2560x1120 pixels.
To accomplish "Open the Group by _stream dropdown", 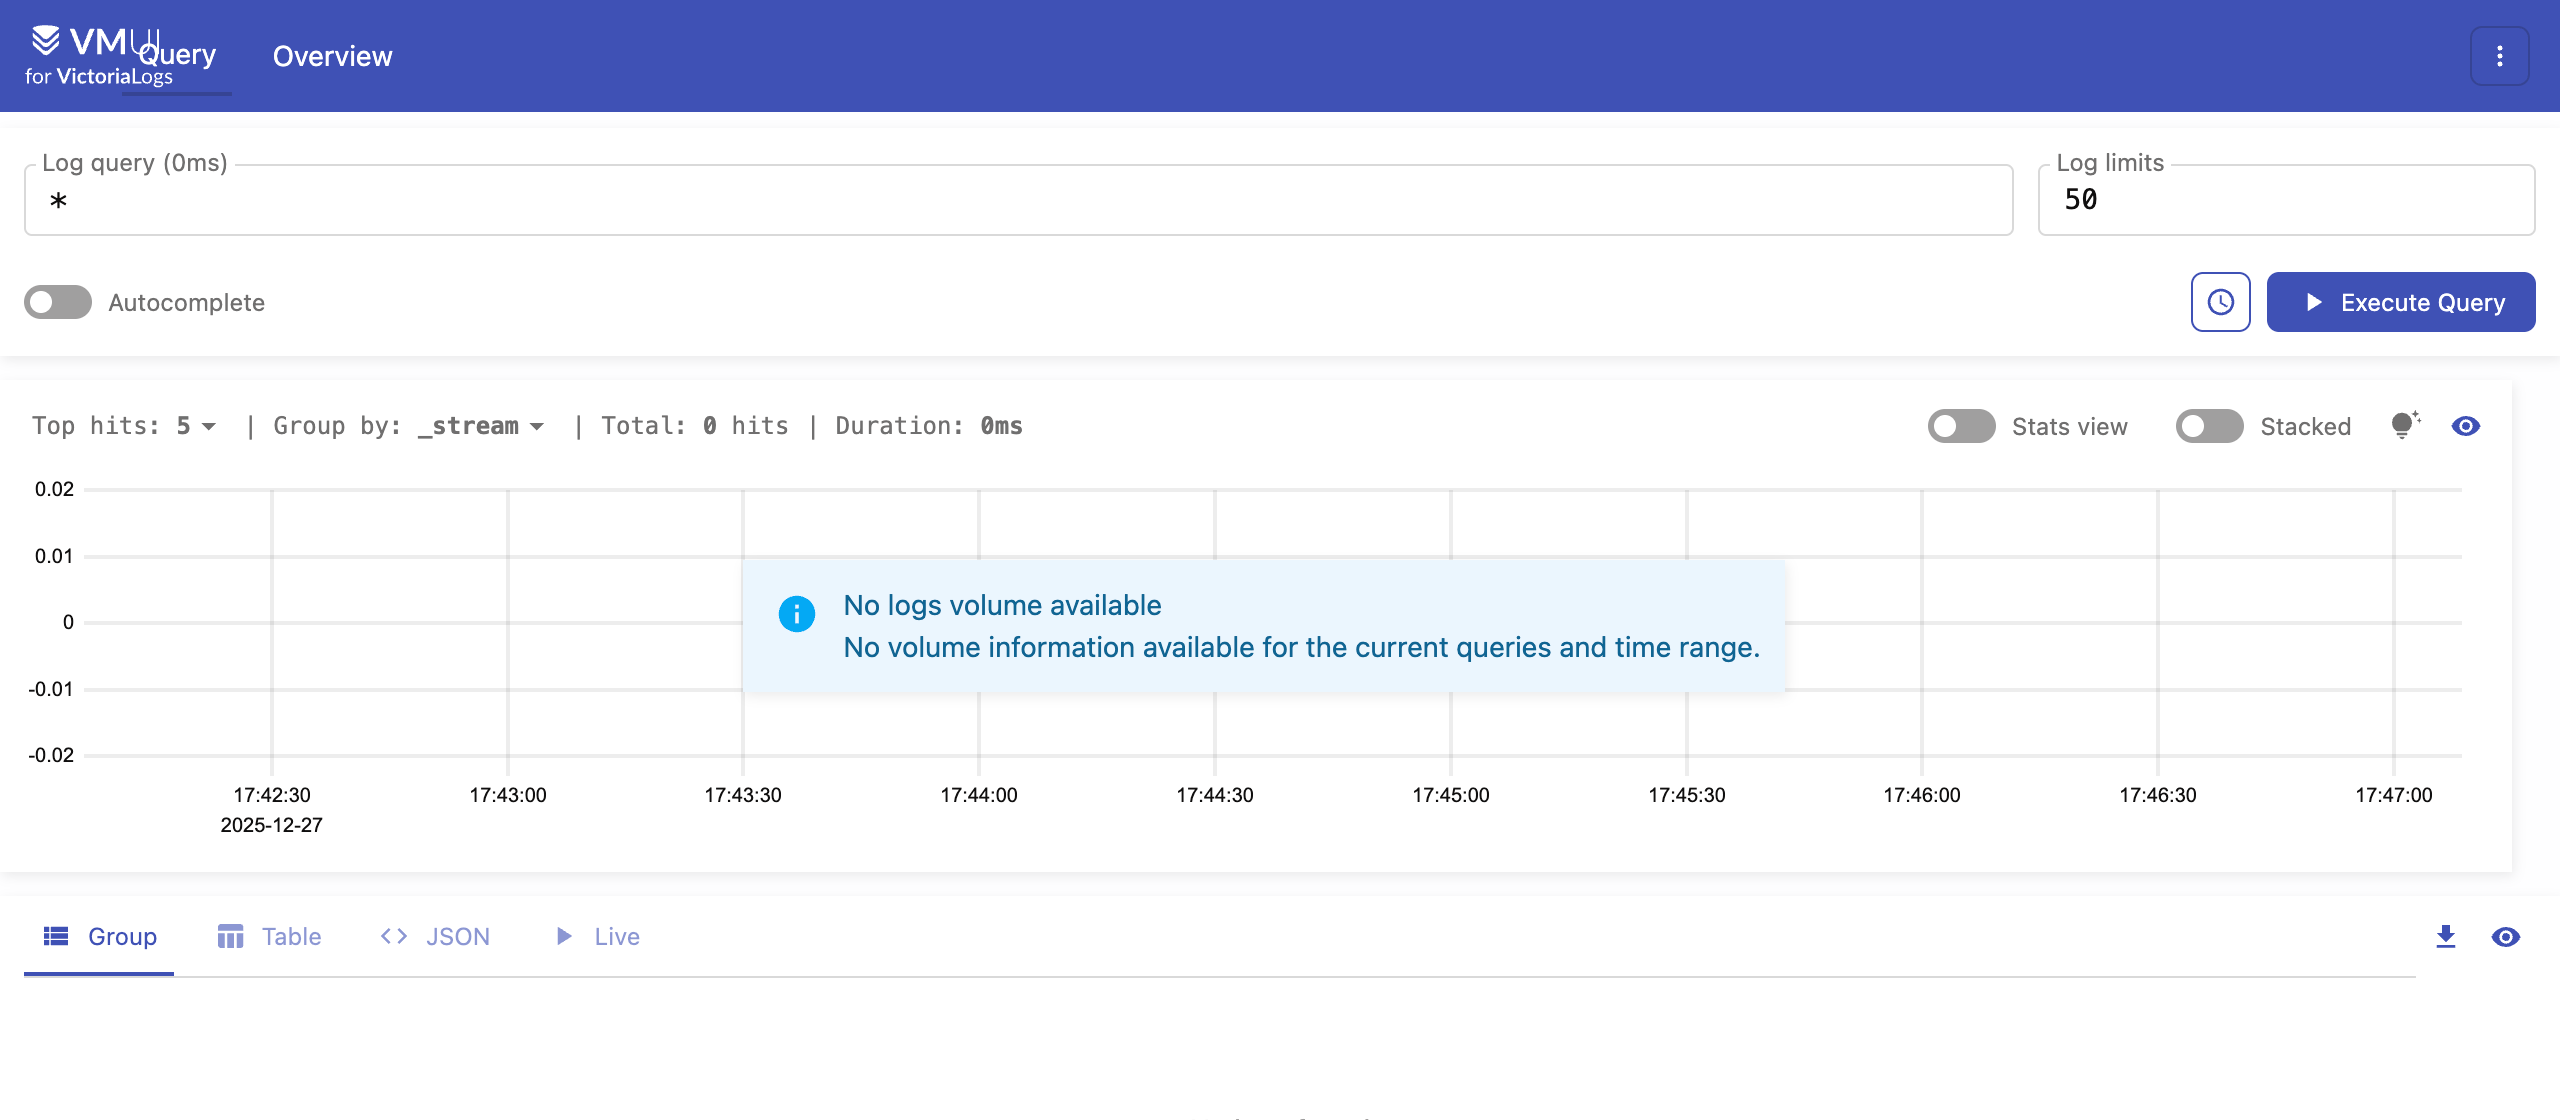I will tap(482, 426).
